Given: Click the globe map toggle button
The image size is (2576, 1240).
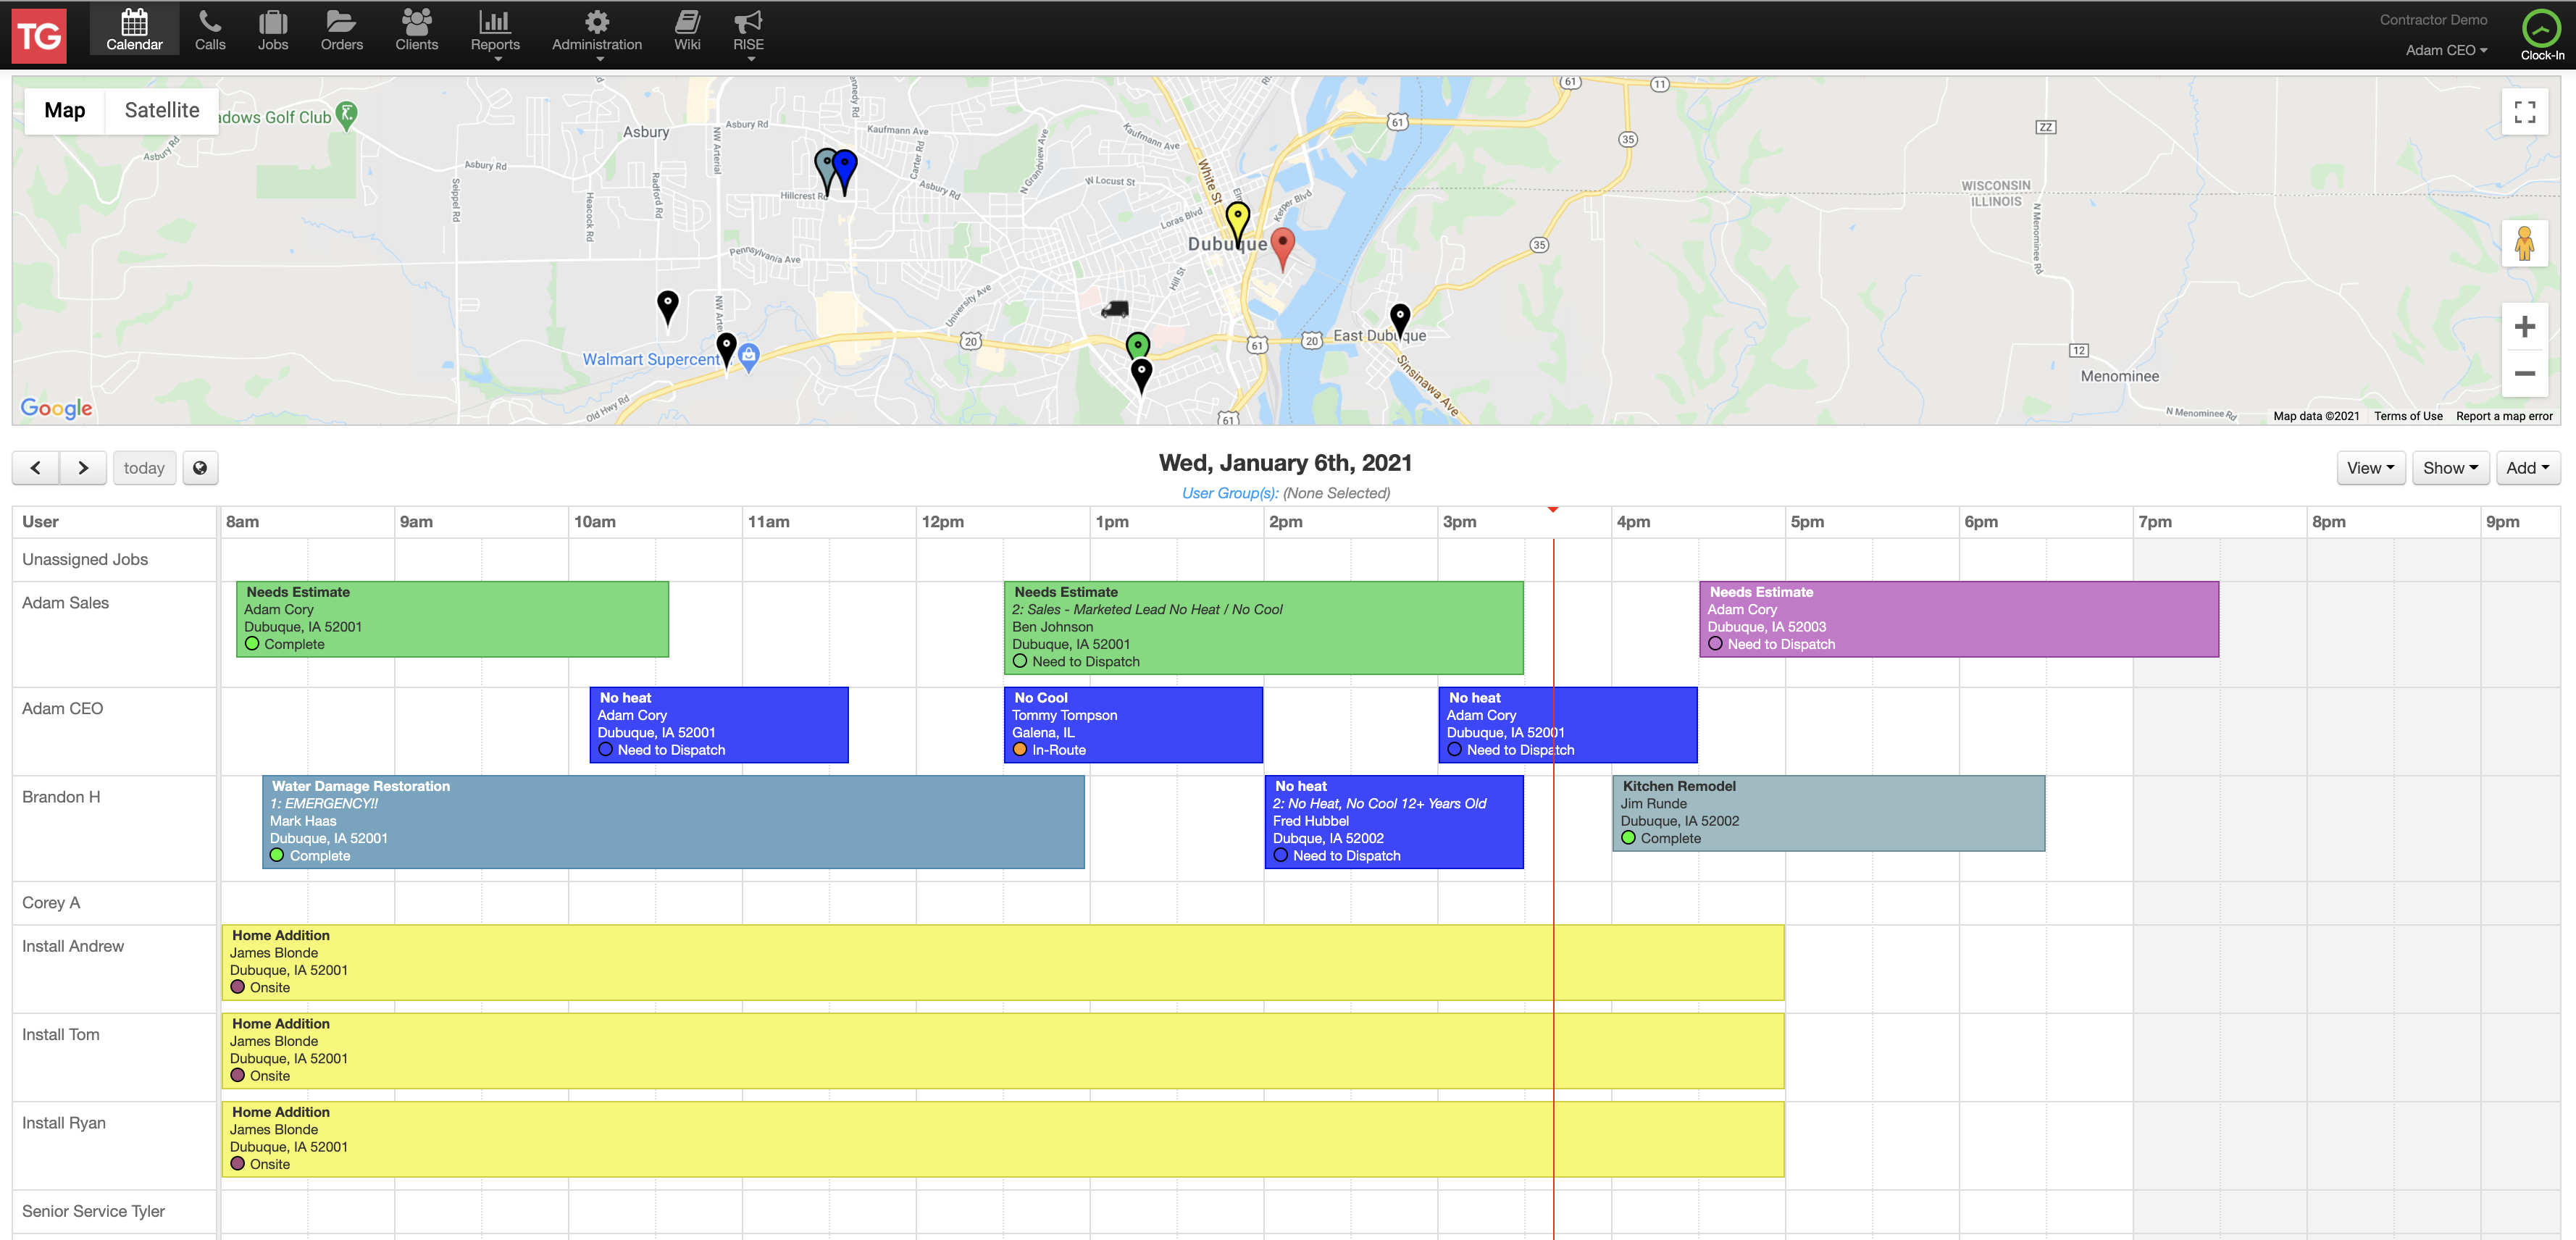Looking at the screenshot, I should point(200,468).
